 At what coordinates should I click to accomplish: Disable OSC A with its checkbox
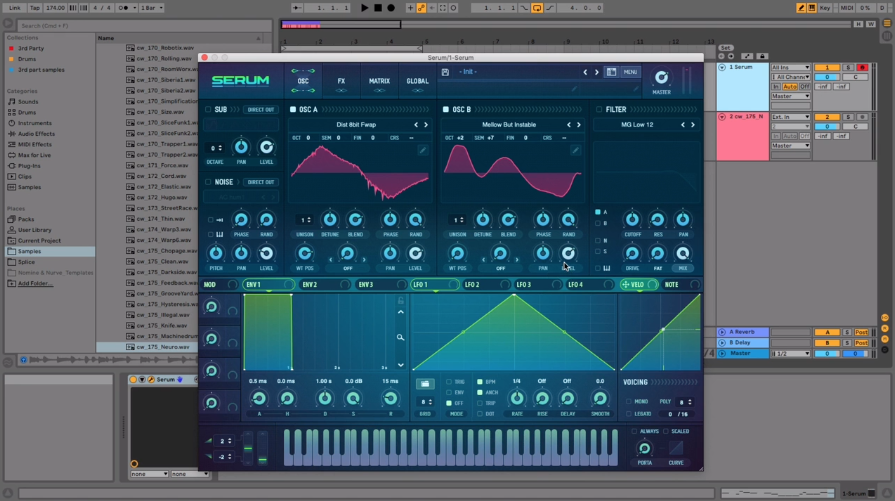293,110
